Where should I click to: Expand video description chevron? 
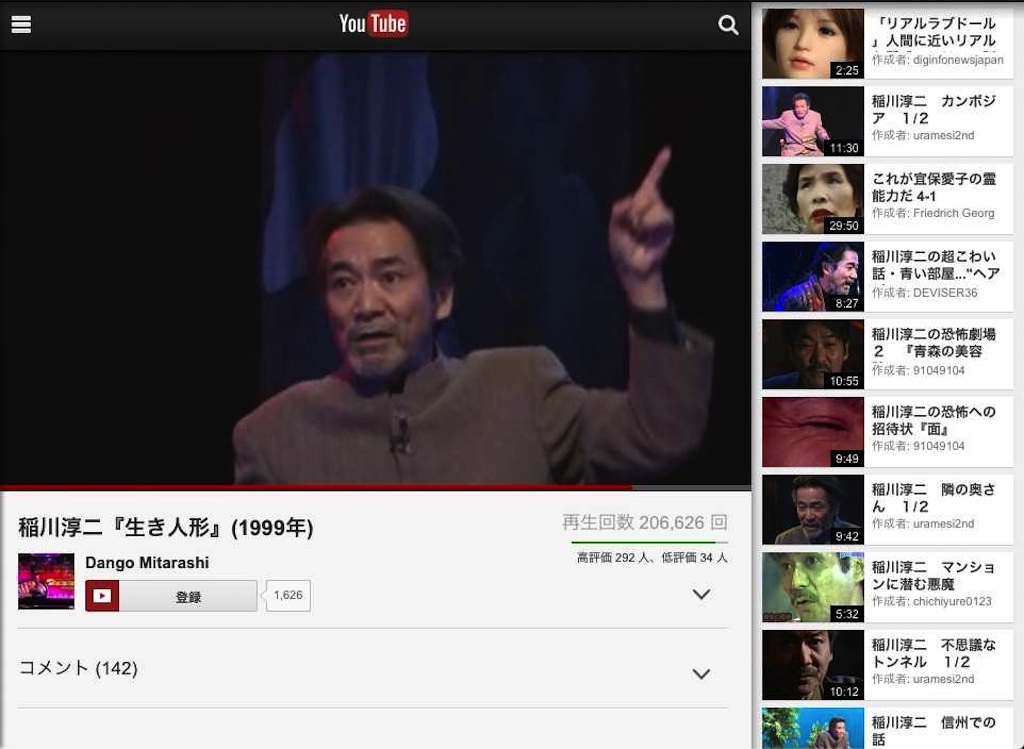point(701,594)
